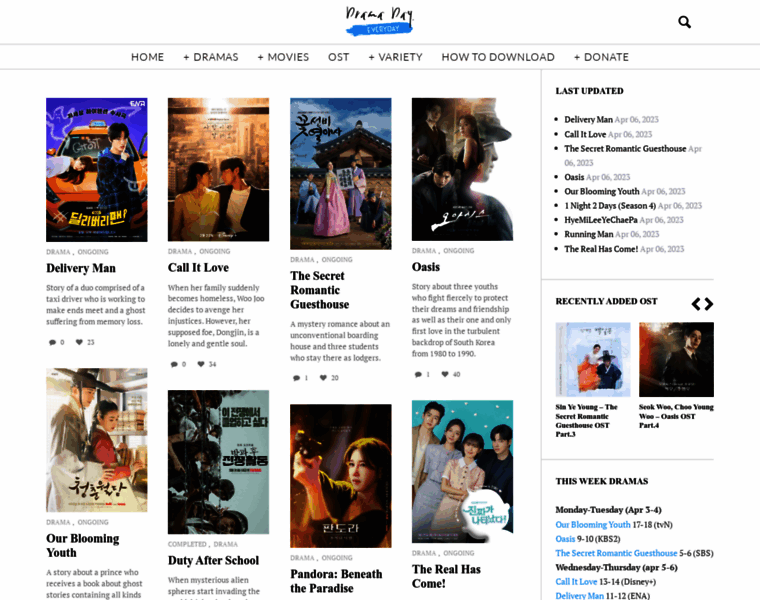Viewport: 760px width, 600px height.
Task: Show previous OST with left arrow
Action: coord(696,304)
